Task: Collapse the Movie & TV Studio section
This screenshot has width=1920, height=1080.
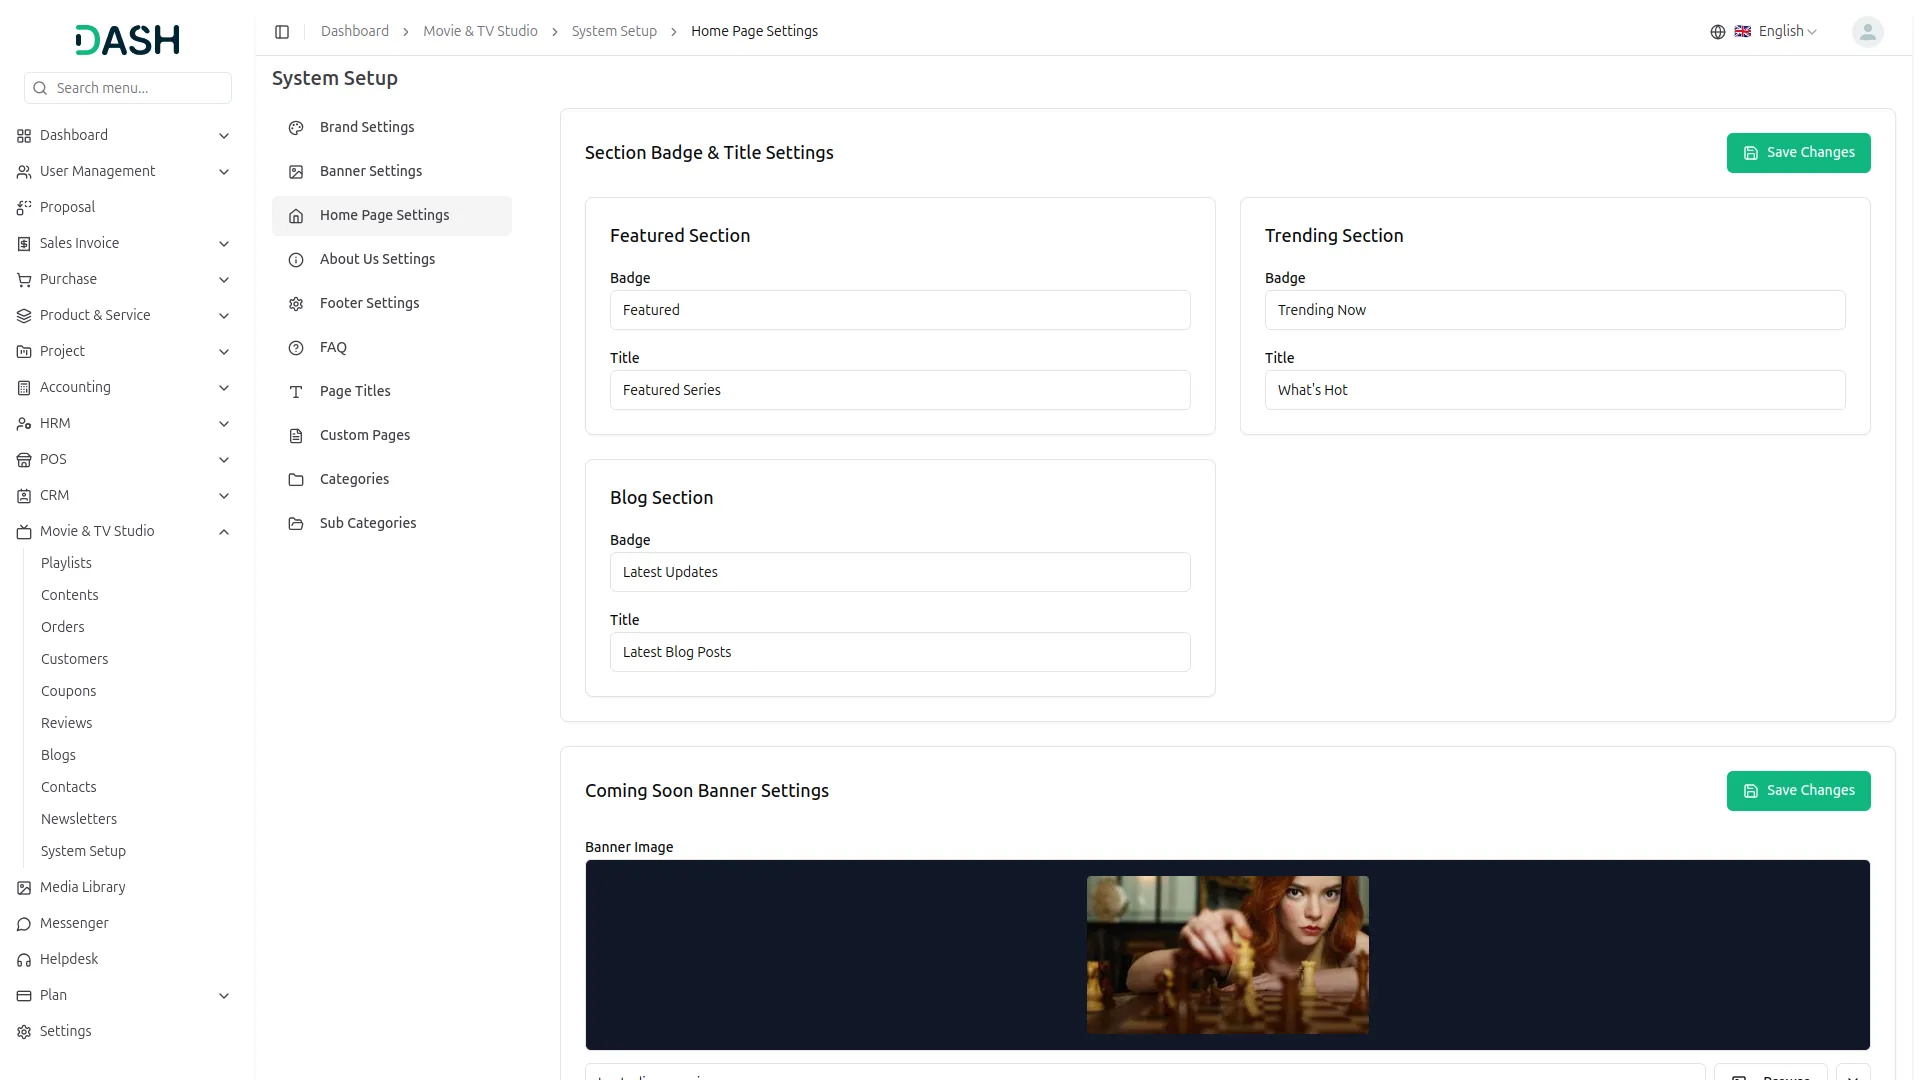Action: pyautogui.click(x=224, y=531)
